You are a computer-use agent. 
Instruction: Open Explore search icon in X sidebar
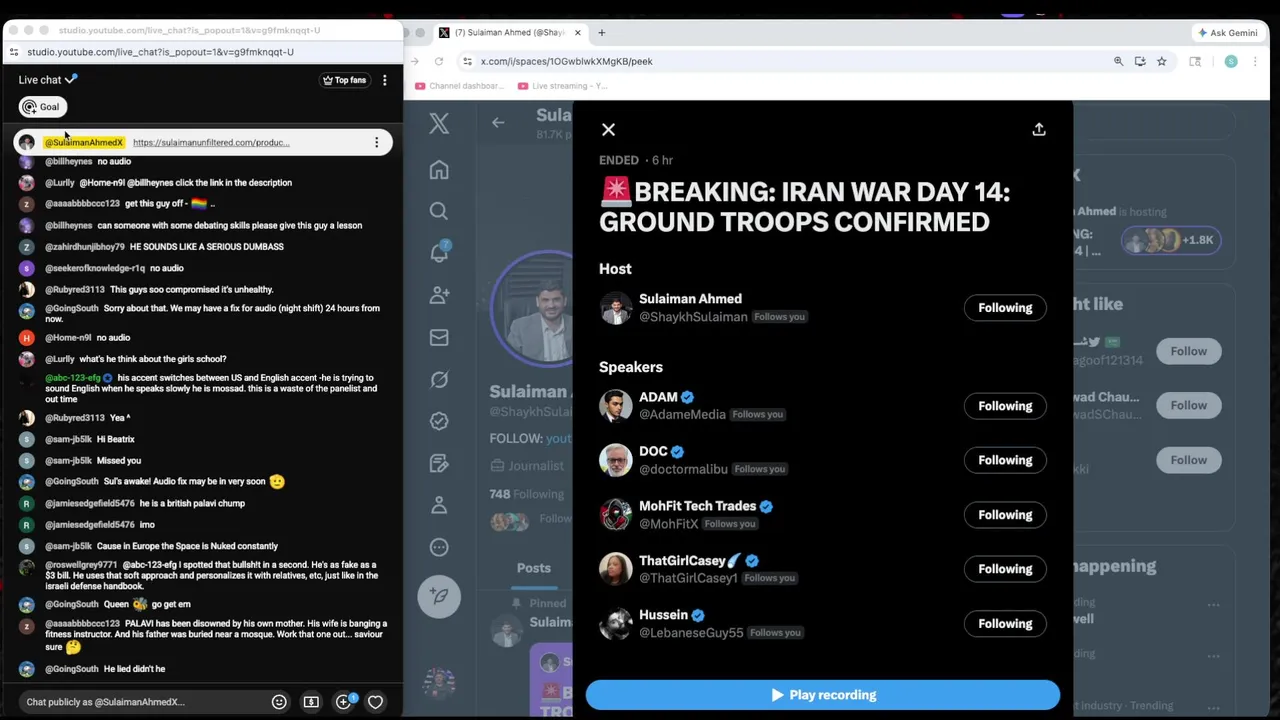pyautogui.click(x=439, y=211)
